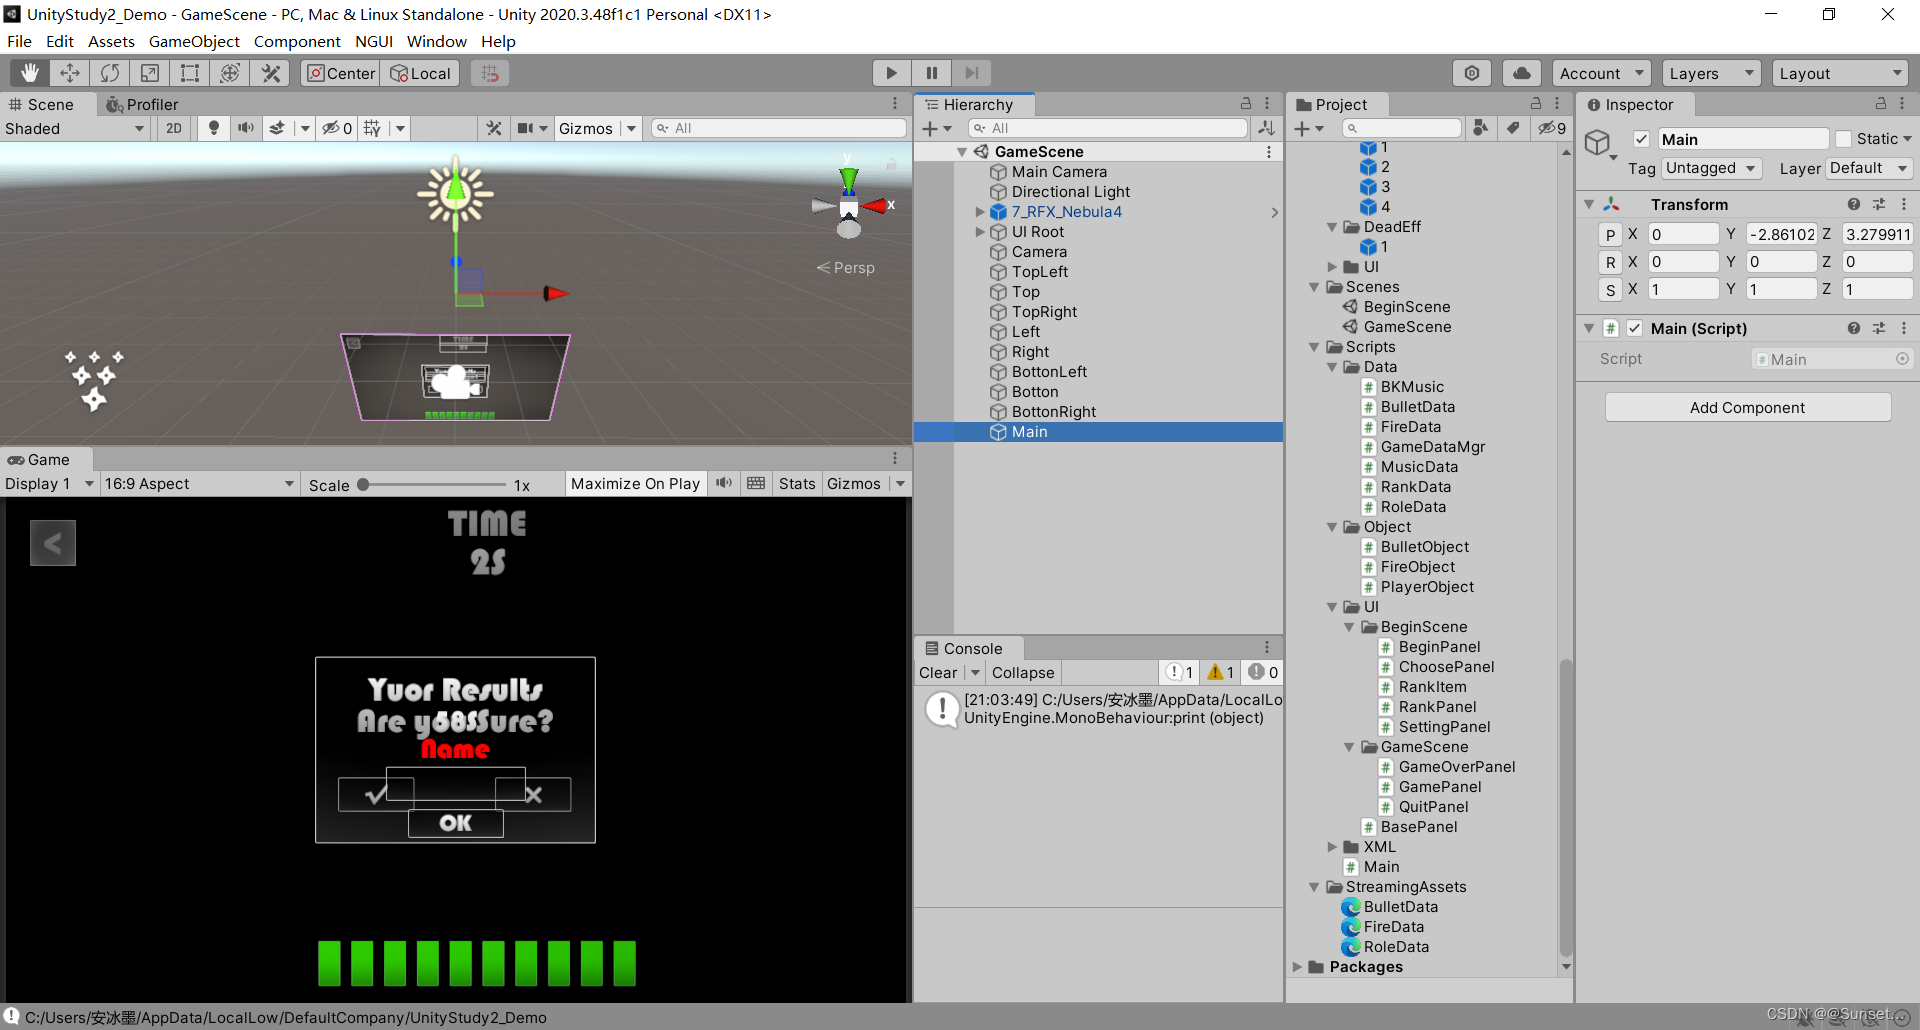Viewport: 1920px width, 1030px height.
Task: Toggle Mute Audio in Game view
Action: point(724,484)
